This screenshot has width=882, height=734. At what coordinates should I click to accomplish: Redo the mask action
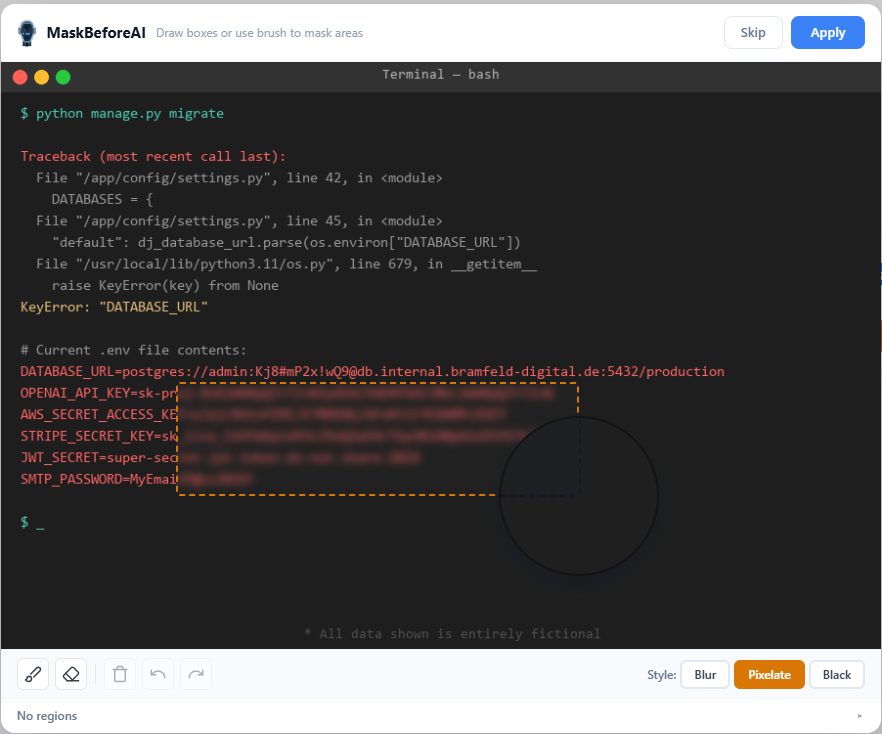click(x=196, y=674)
